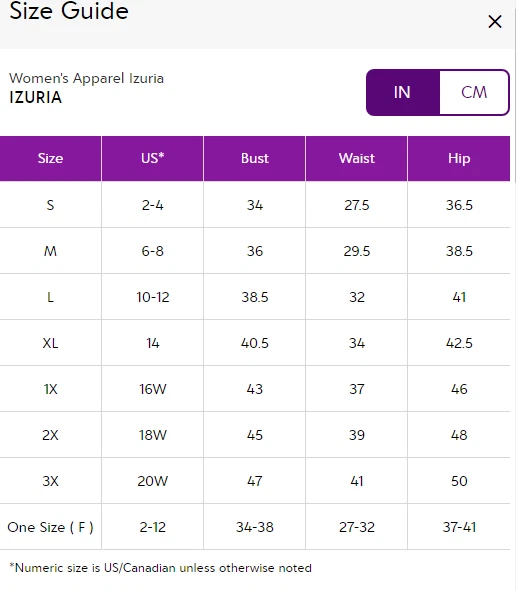
Task: Click the 16W US size cell
Action: point(152,389)
